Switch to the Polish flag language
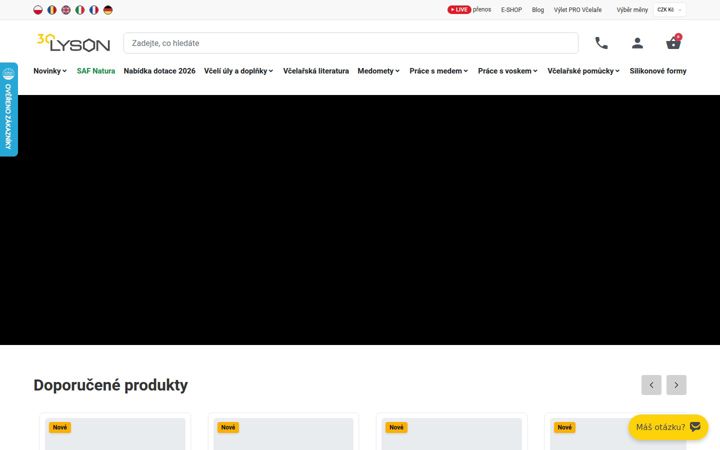Screen dimensions: 720x450 [x=38, y=10]
